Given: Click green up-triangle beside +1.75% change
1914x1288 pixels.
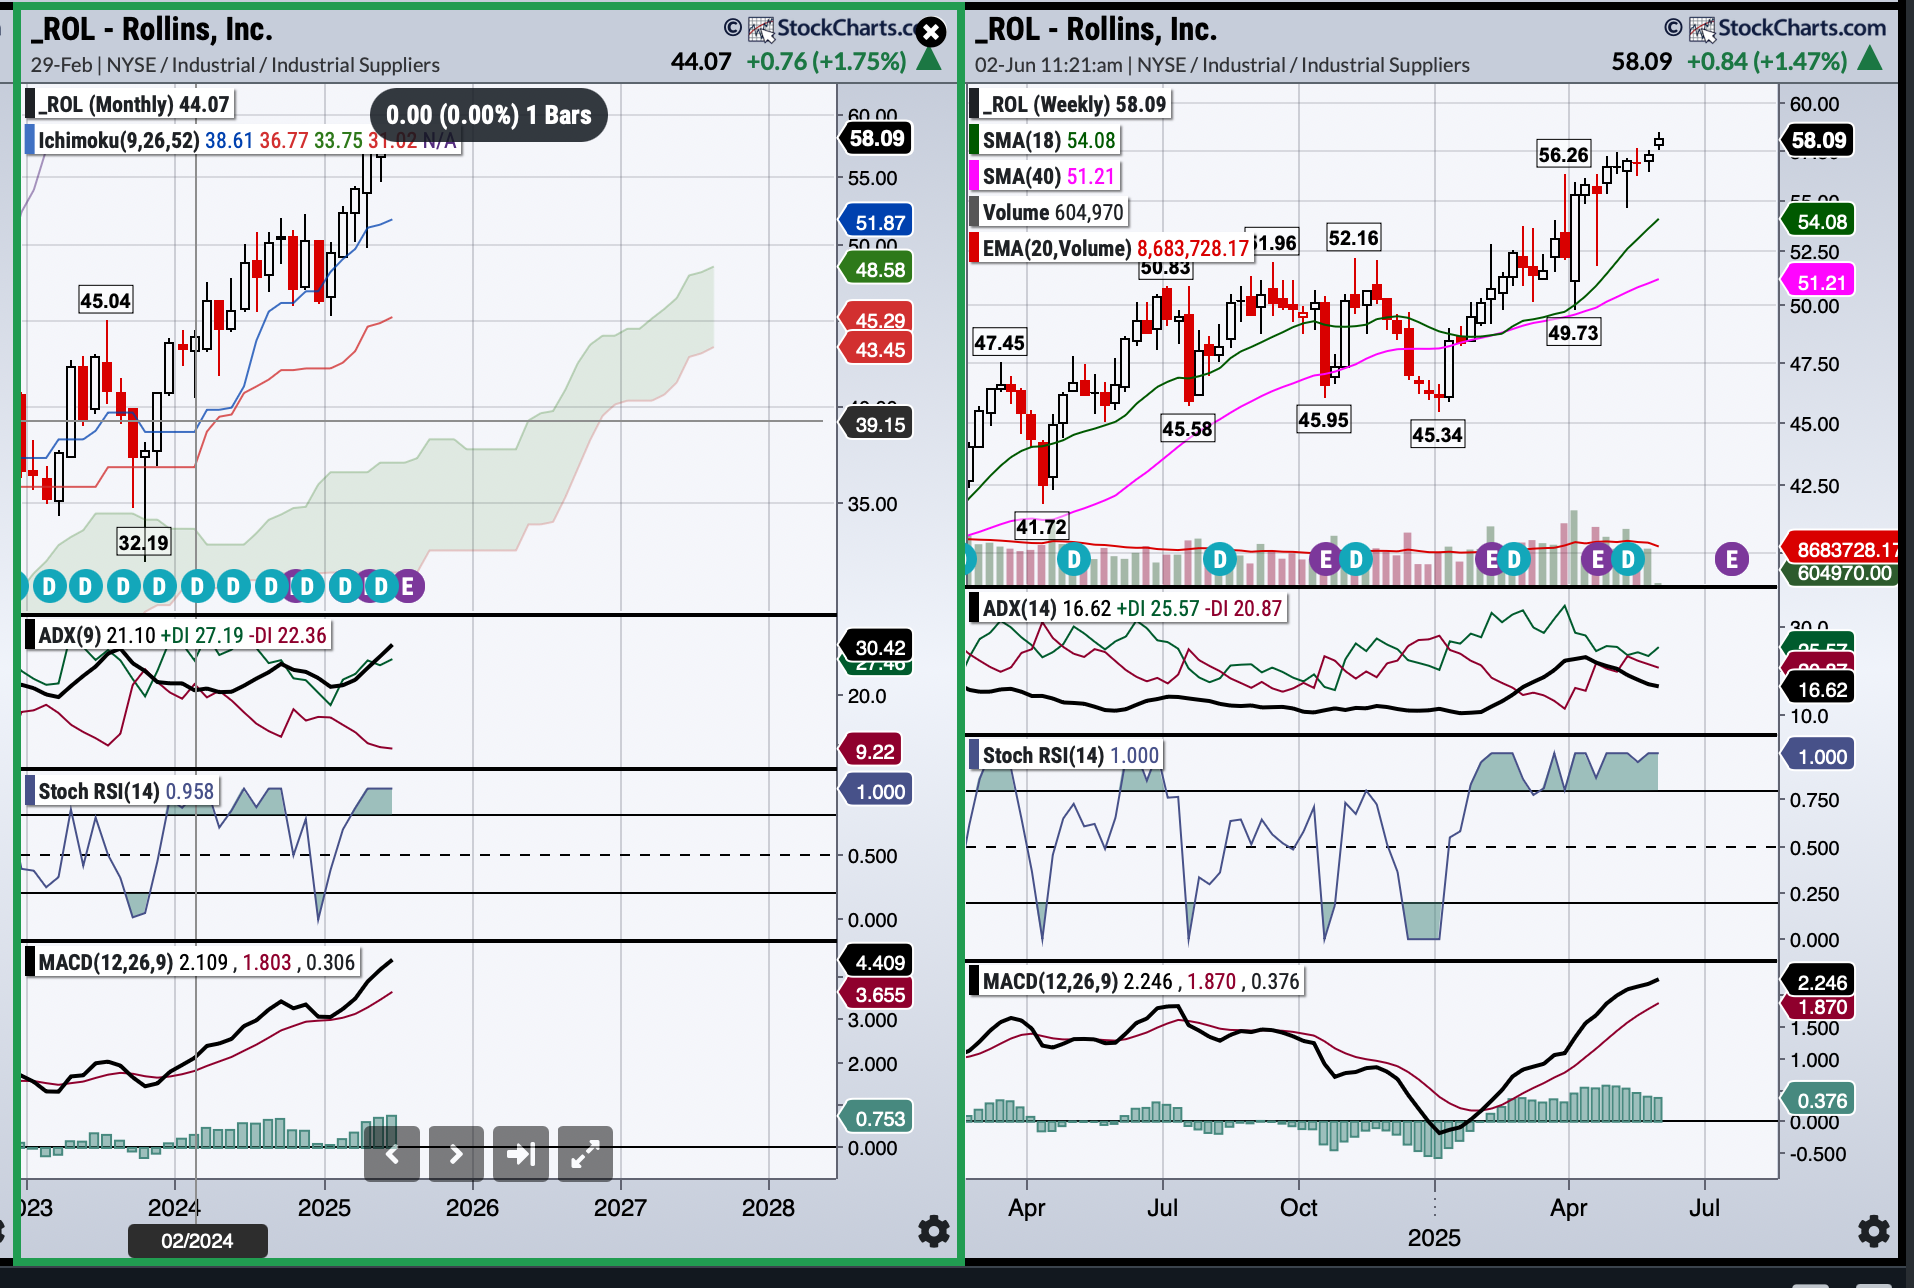Looking at the screenshot, I should click(929, 60).
